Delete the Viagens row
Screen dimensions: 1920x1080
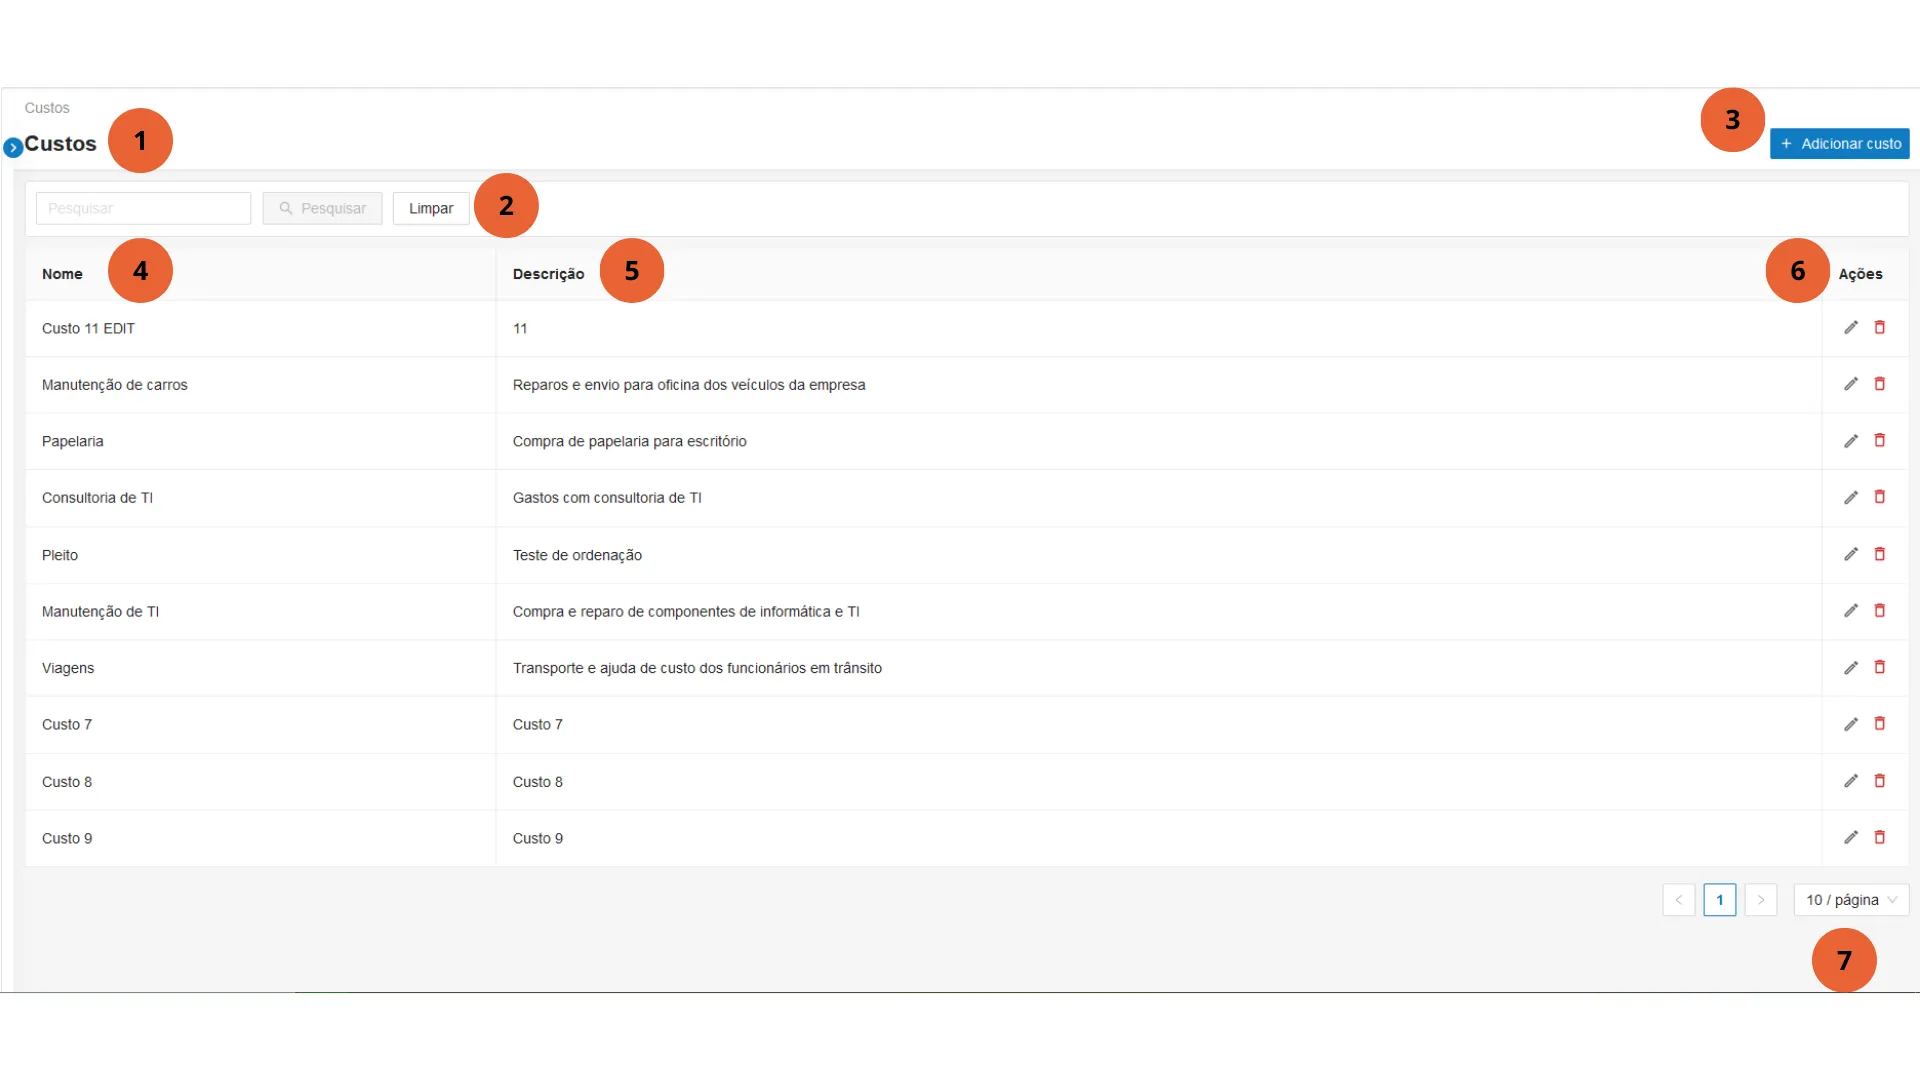1880,667
